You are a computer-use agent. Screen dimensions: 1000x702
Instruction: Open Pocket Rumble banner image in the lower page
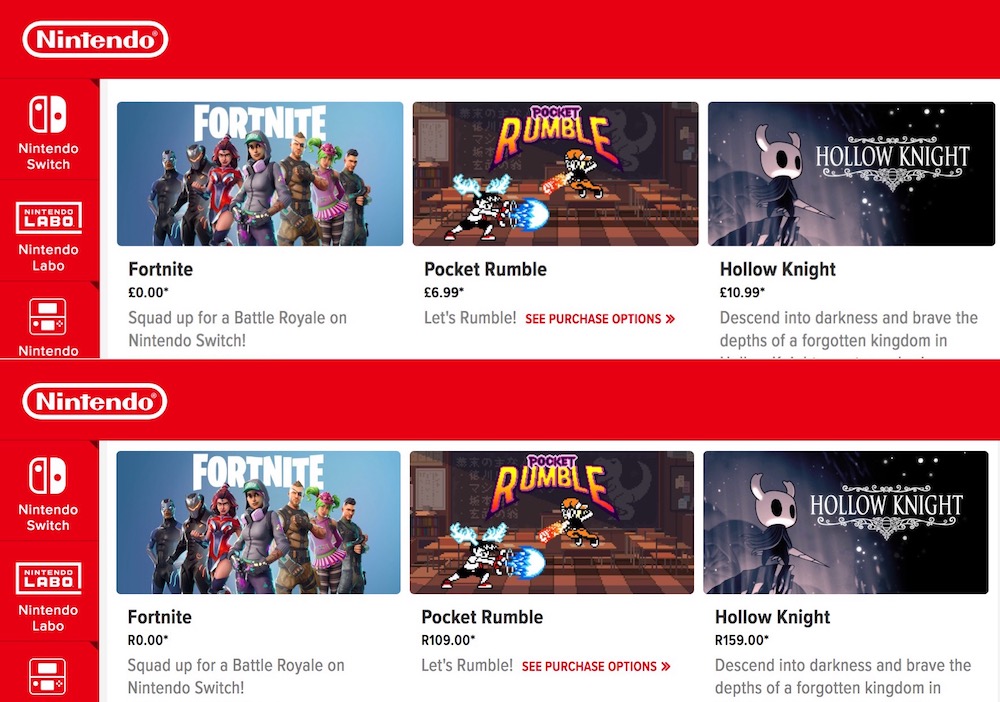pyautogui.click(x=552, y=523)
